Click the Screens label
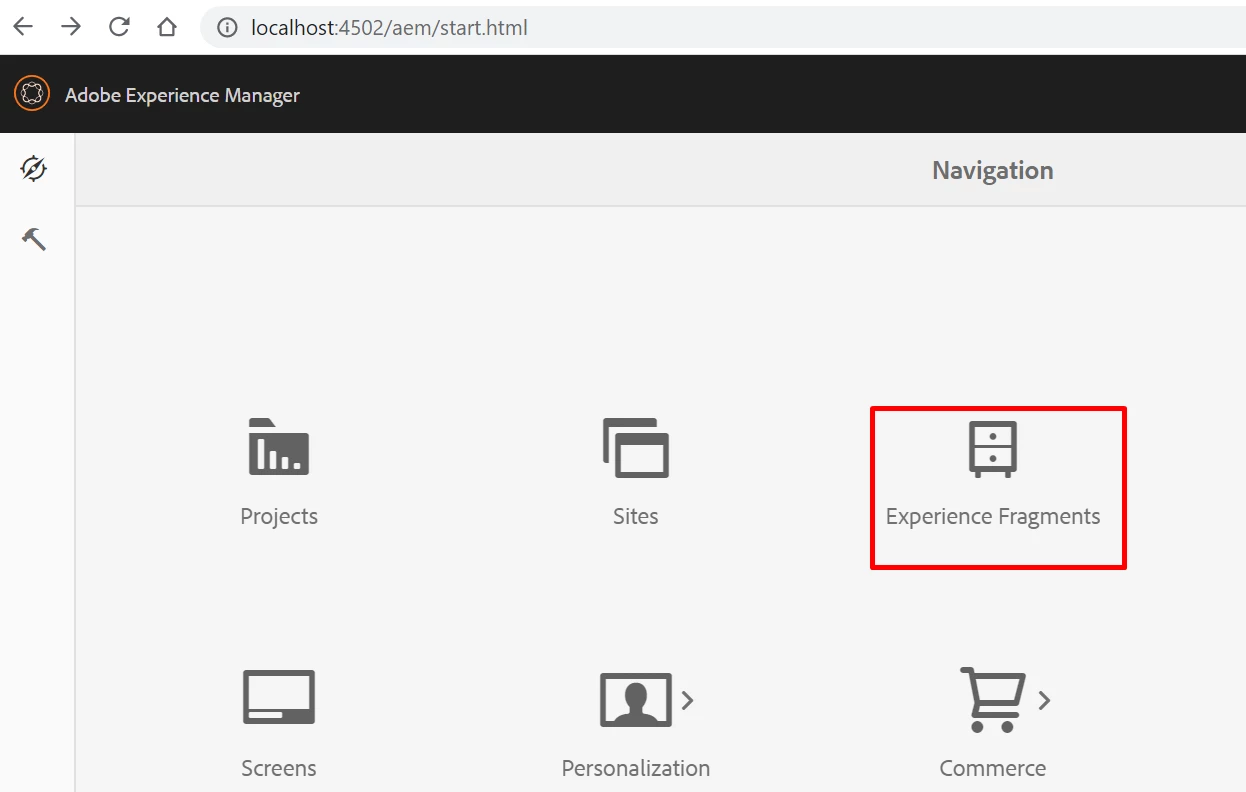The image size is (1246, 792). [x=279, y=768]
